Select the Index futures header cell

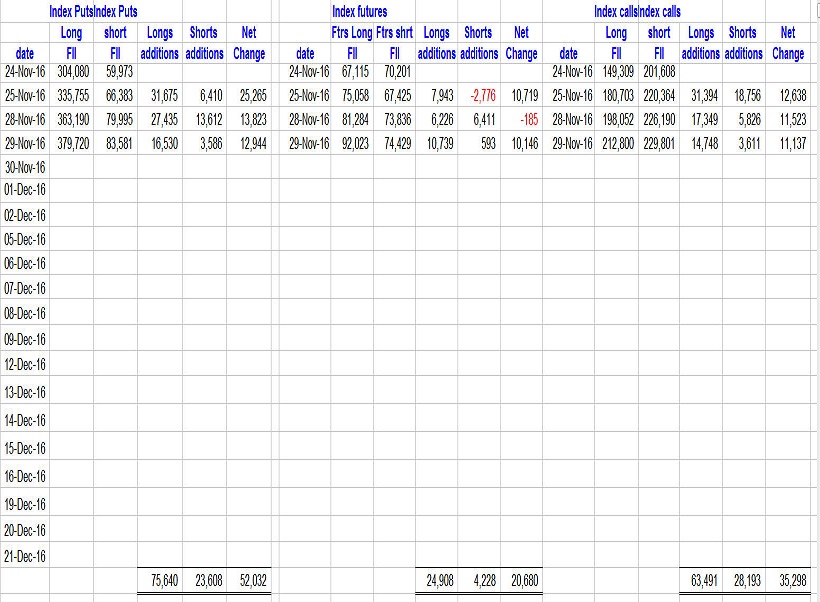(359, 12)
